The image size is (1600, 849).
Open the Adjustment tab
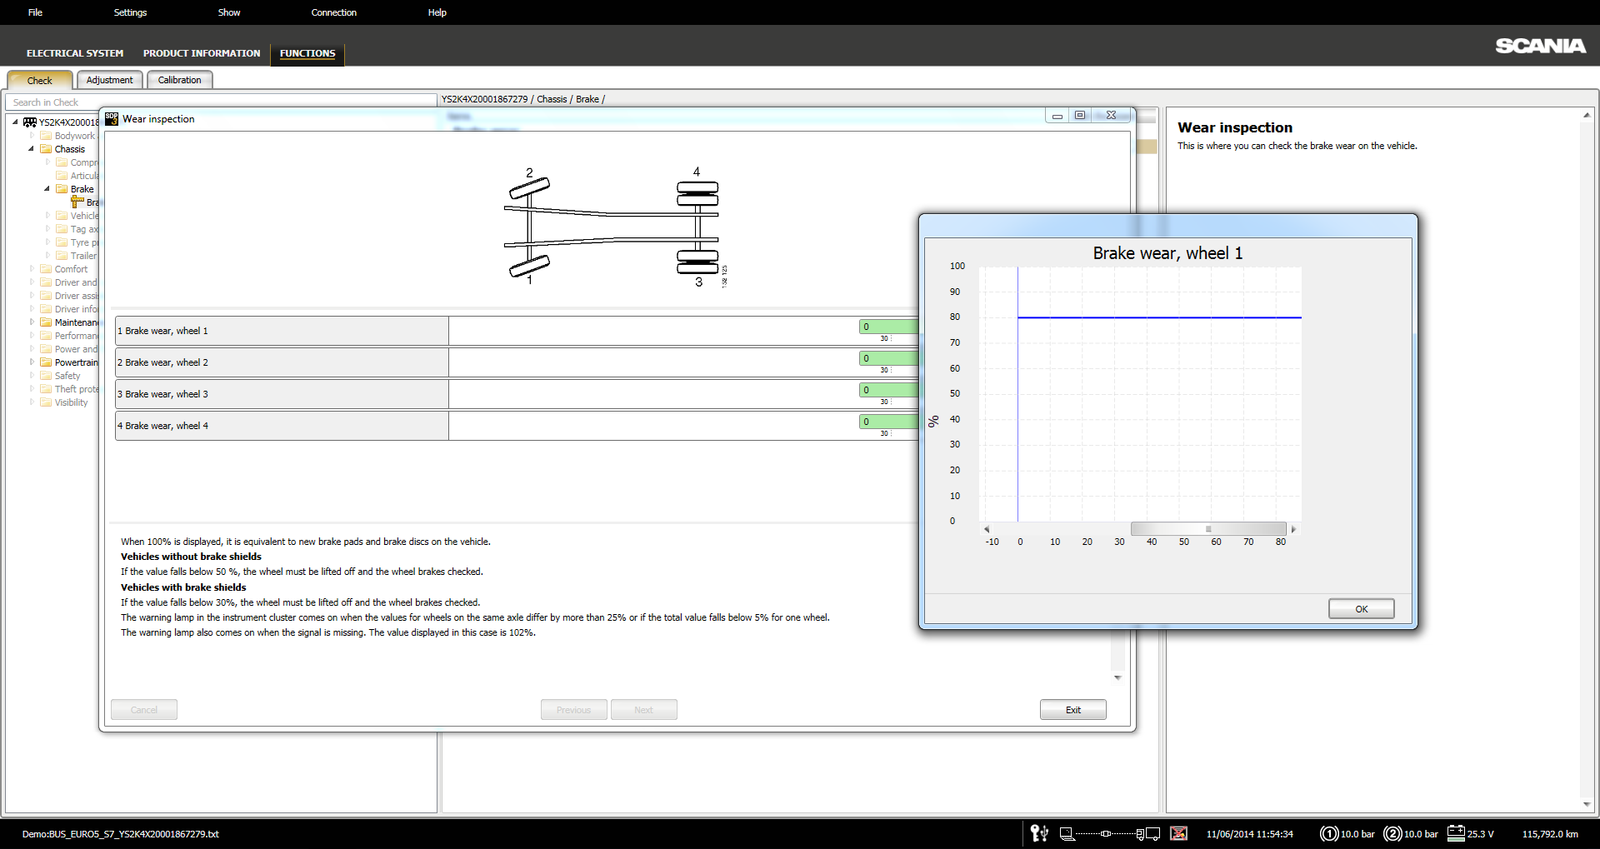(x=110, y=80)
